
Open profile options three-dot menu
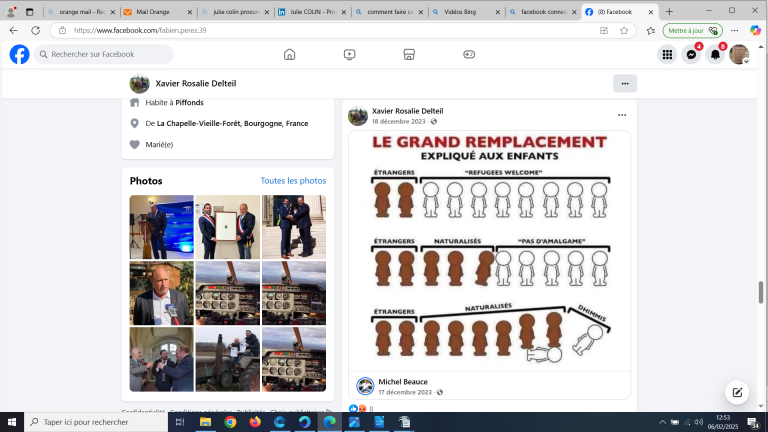tap(624, 84)
